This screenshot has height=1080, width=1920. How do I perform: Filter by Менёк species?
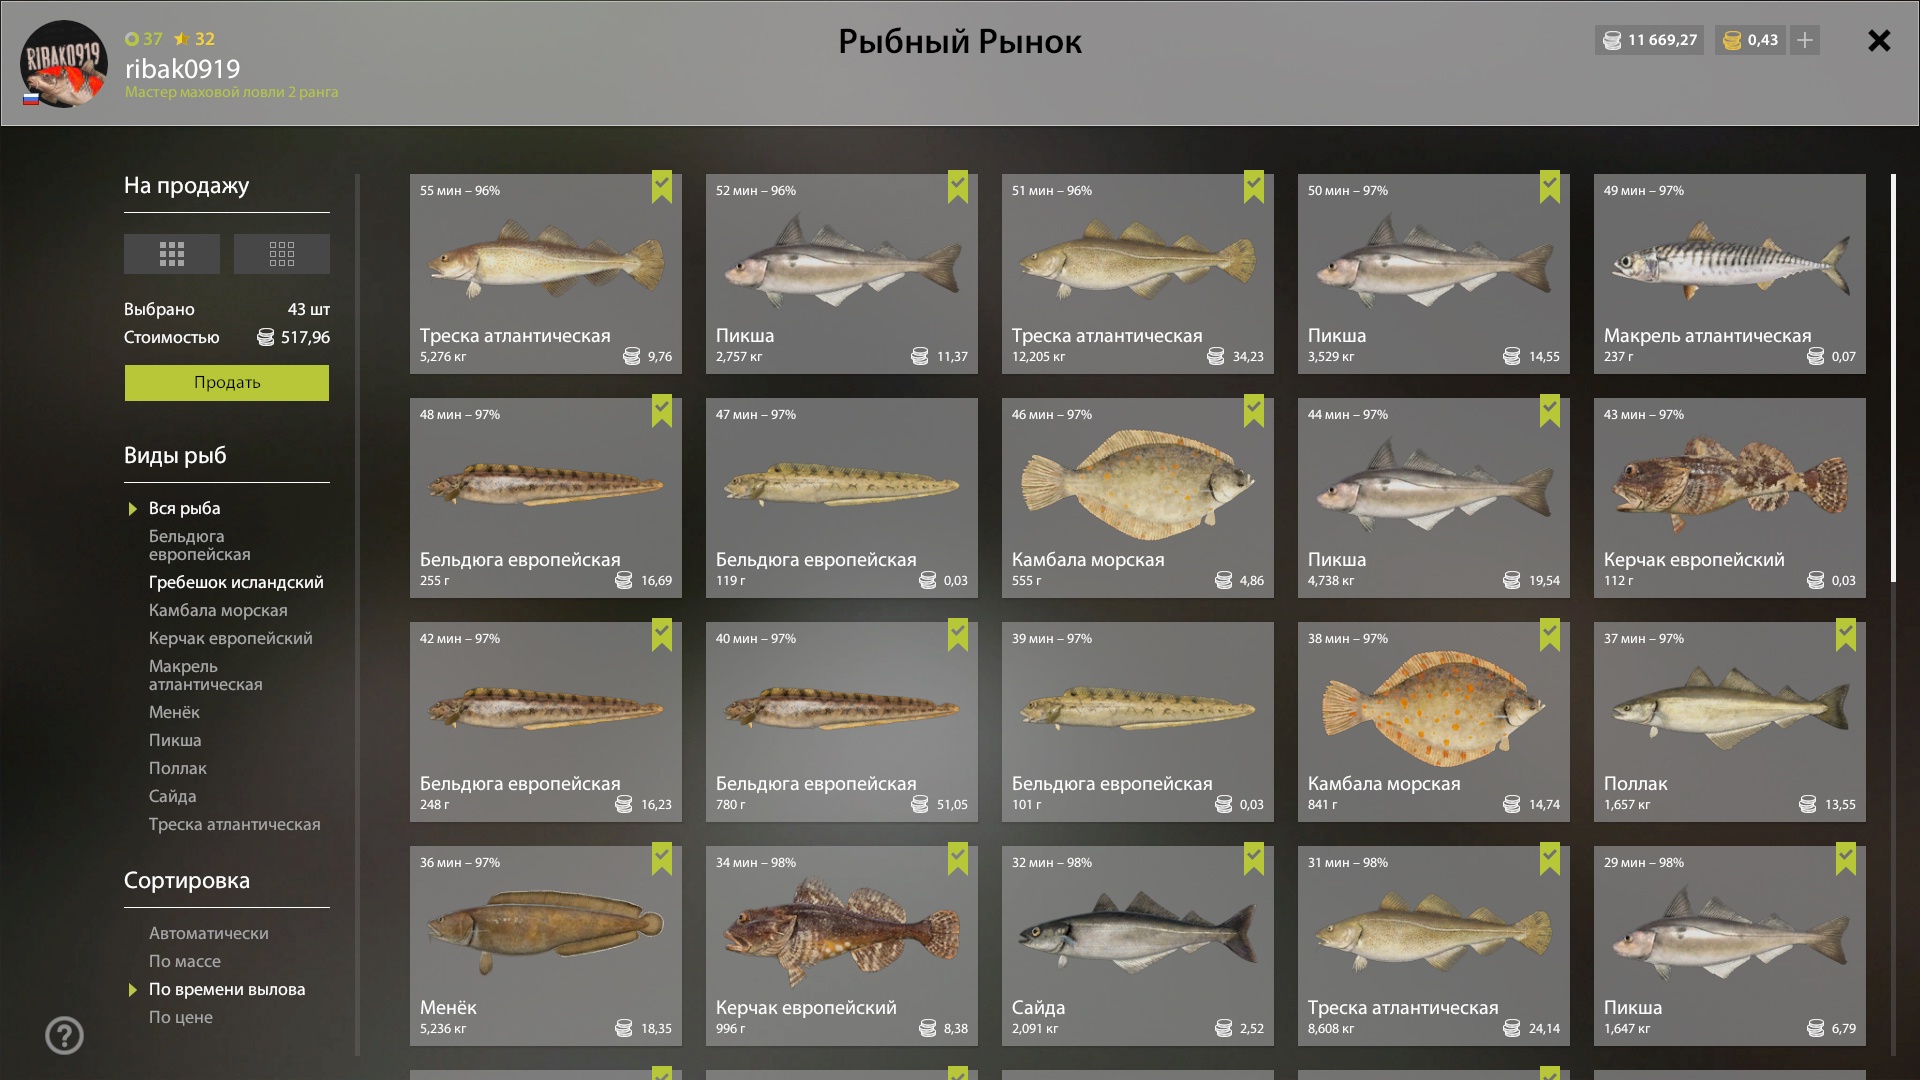(174, 712)
